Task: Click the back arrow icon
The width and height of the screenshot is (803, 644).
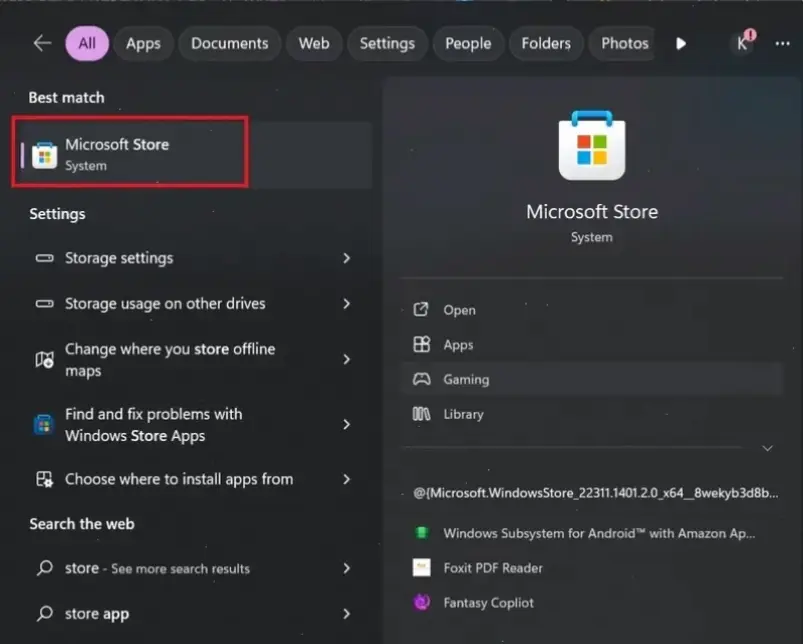Action: 41,43
